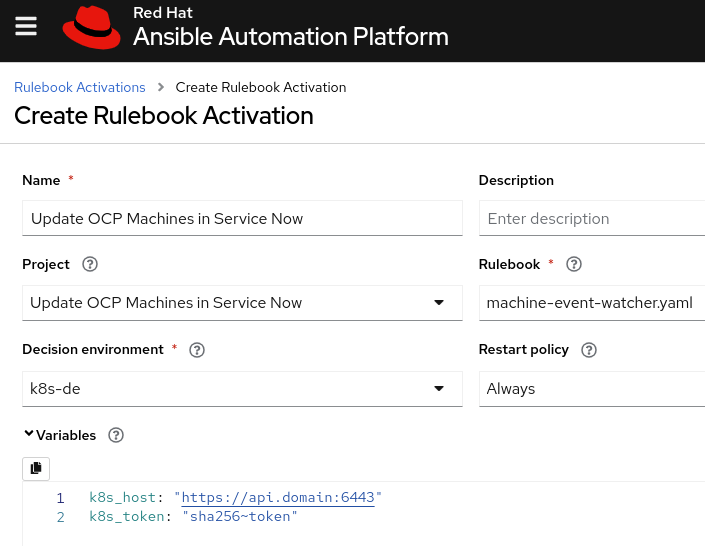This screenshot has width=705, height=546.
Task: Click the https://api.domain:6443 URL
Action: tap(278, 497)
